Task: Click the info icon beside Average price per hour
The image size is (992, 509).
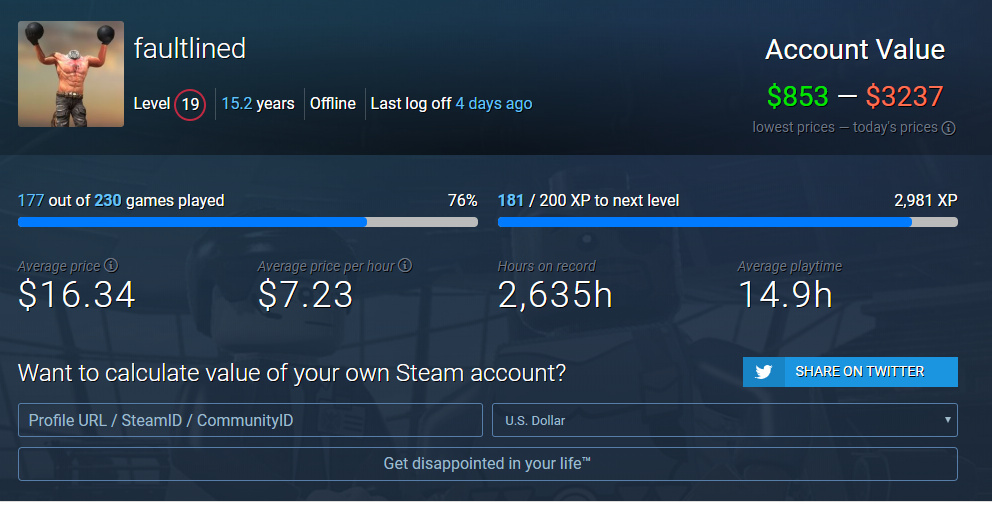Action: (x=406, y=266)
